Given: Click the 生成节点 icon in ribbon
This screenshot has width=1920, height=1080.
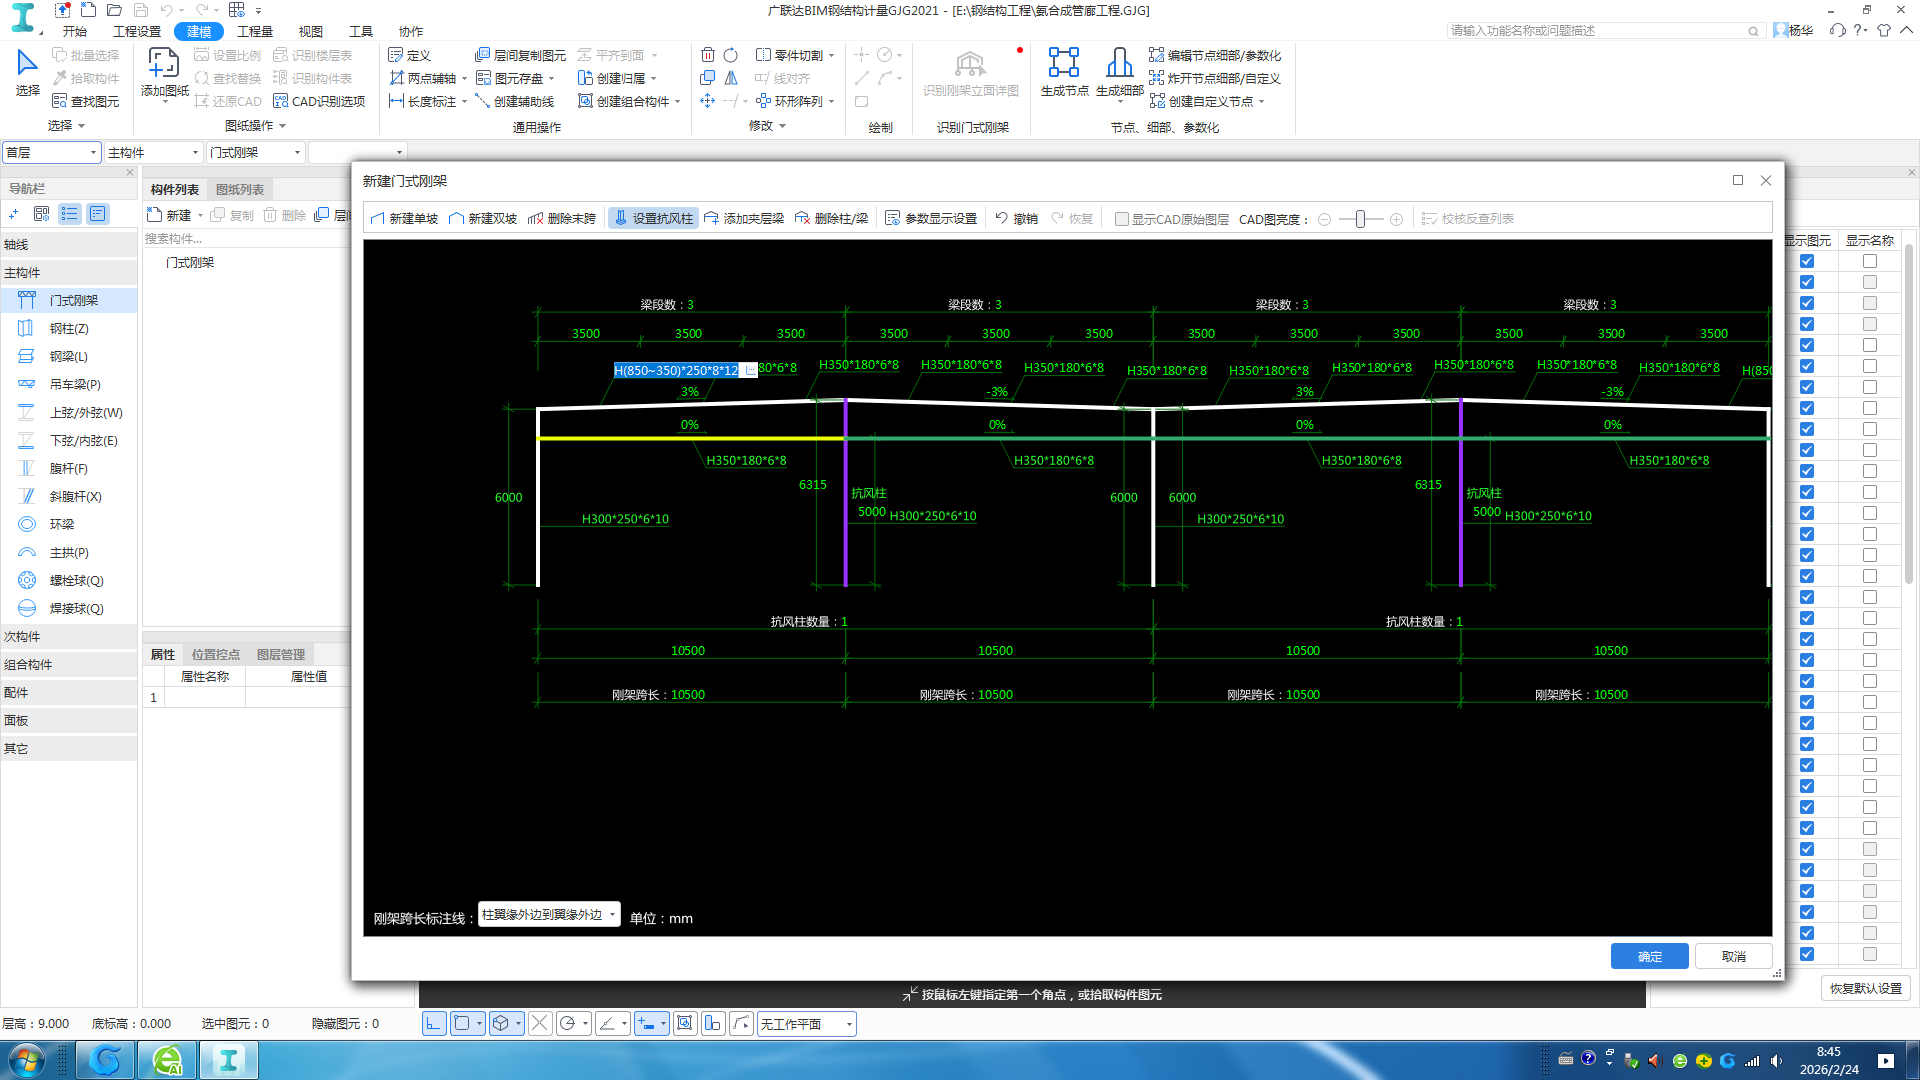Looking at the screenshot, I should [x=1063, y=63].
